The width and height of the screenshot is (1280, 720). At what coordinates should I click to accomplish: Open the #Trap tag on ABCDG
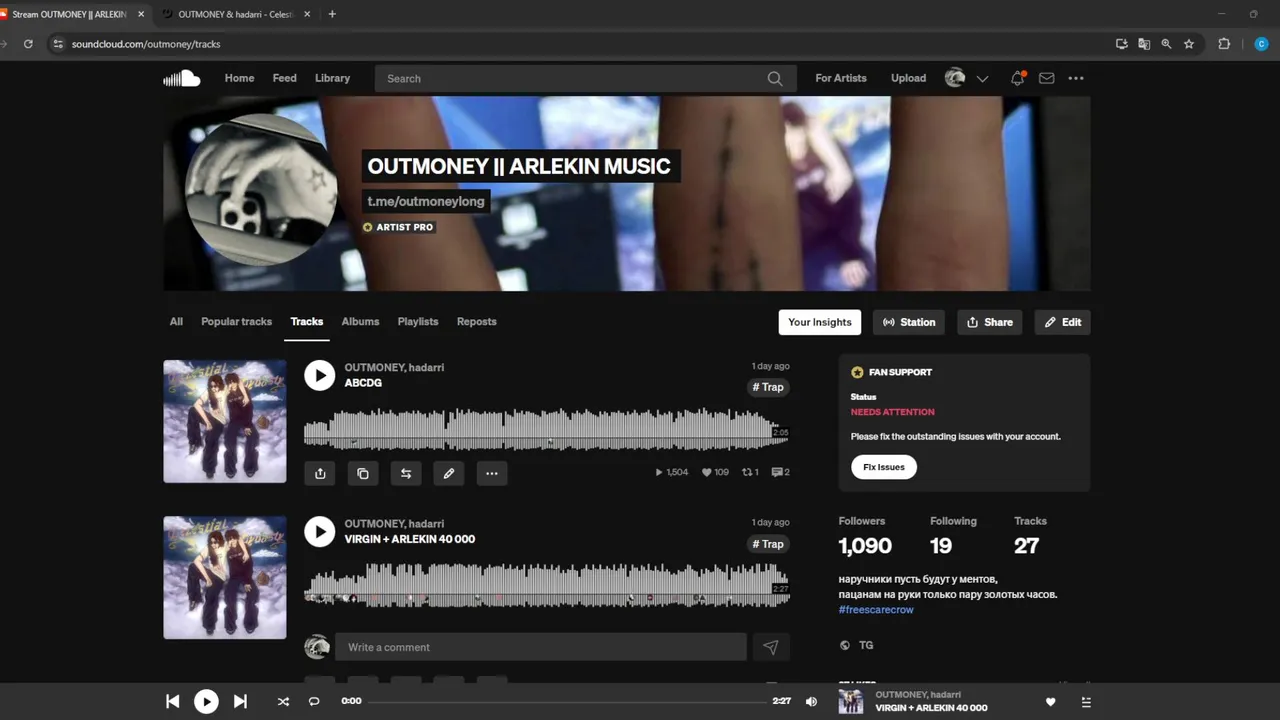click(768, 387)
